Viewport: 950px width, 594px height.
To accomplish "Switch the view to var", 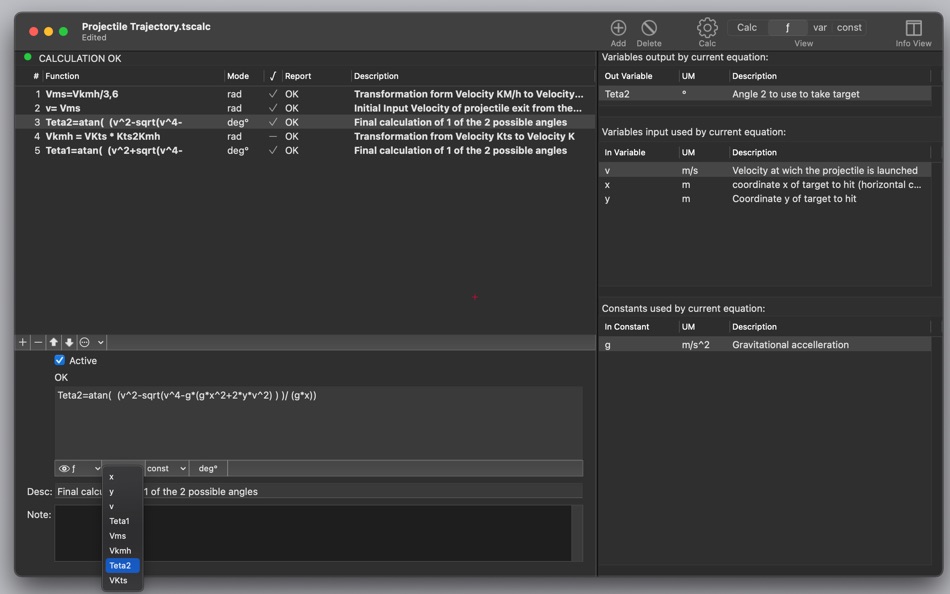I will (x=820, y=27).
